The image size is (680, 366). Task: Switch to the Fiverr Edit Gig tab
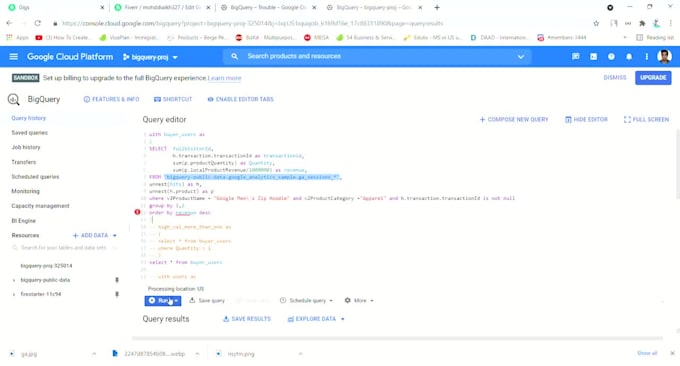click(161, 7)
